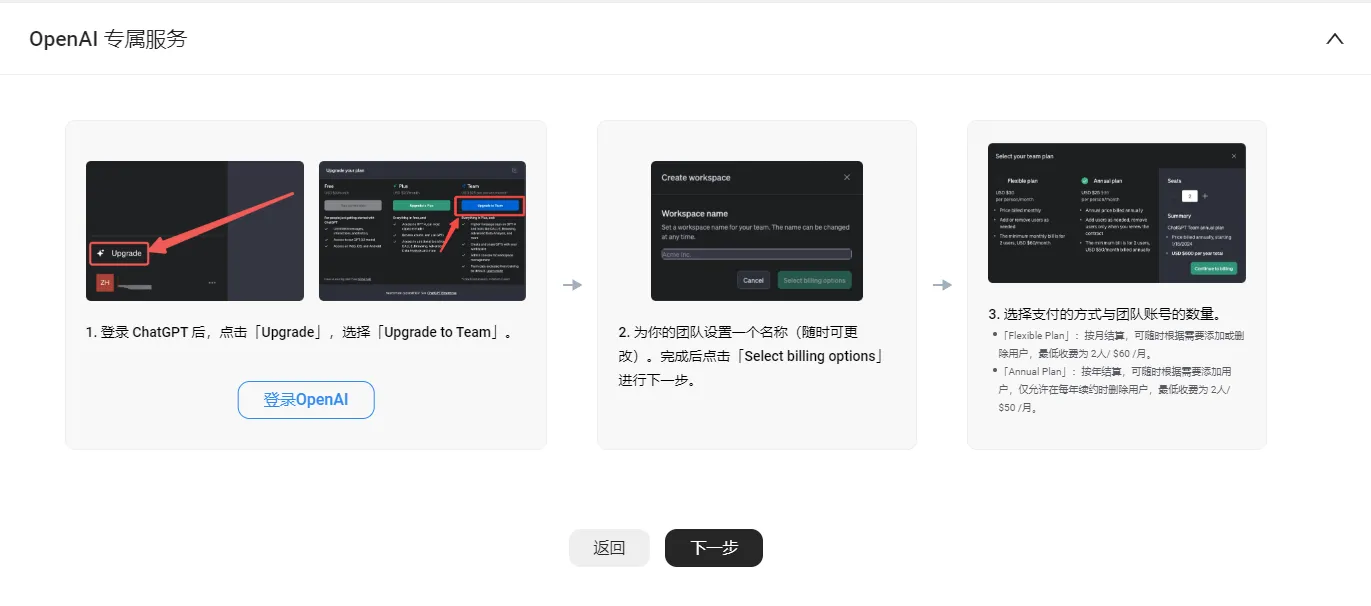Open the Select your team plan thumbnail
This screenshot has width=1371, height=606.
pyautogui.click(x=1117, y=213)
